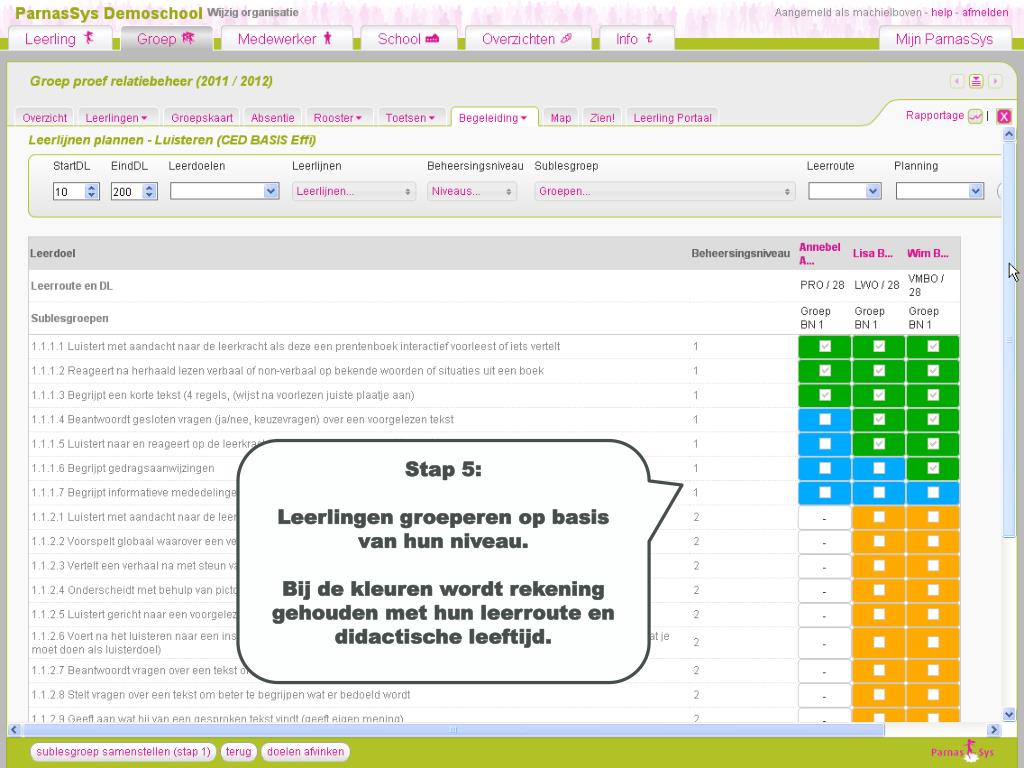Click the Groep tab people icon
Image resolution: width=1024 pixels, height=768 pixels.
point(188,39)
